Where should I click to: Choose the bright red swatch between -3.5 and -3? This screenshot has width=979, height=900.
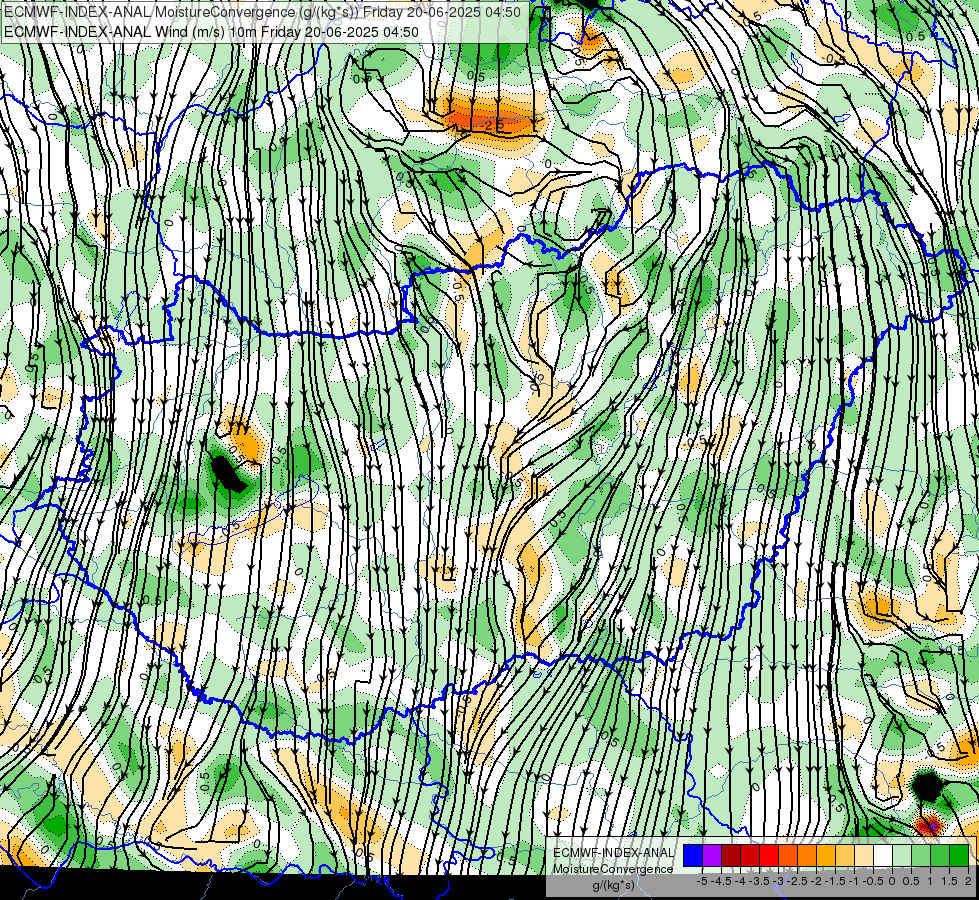(x=769, y=856)
